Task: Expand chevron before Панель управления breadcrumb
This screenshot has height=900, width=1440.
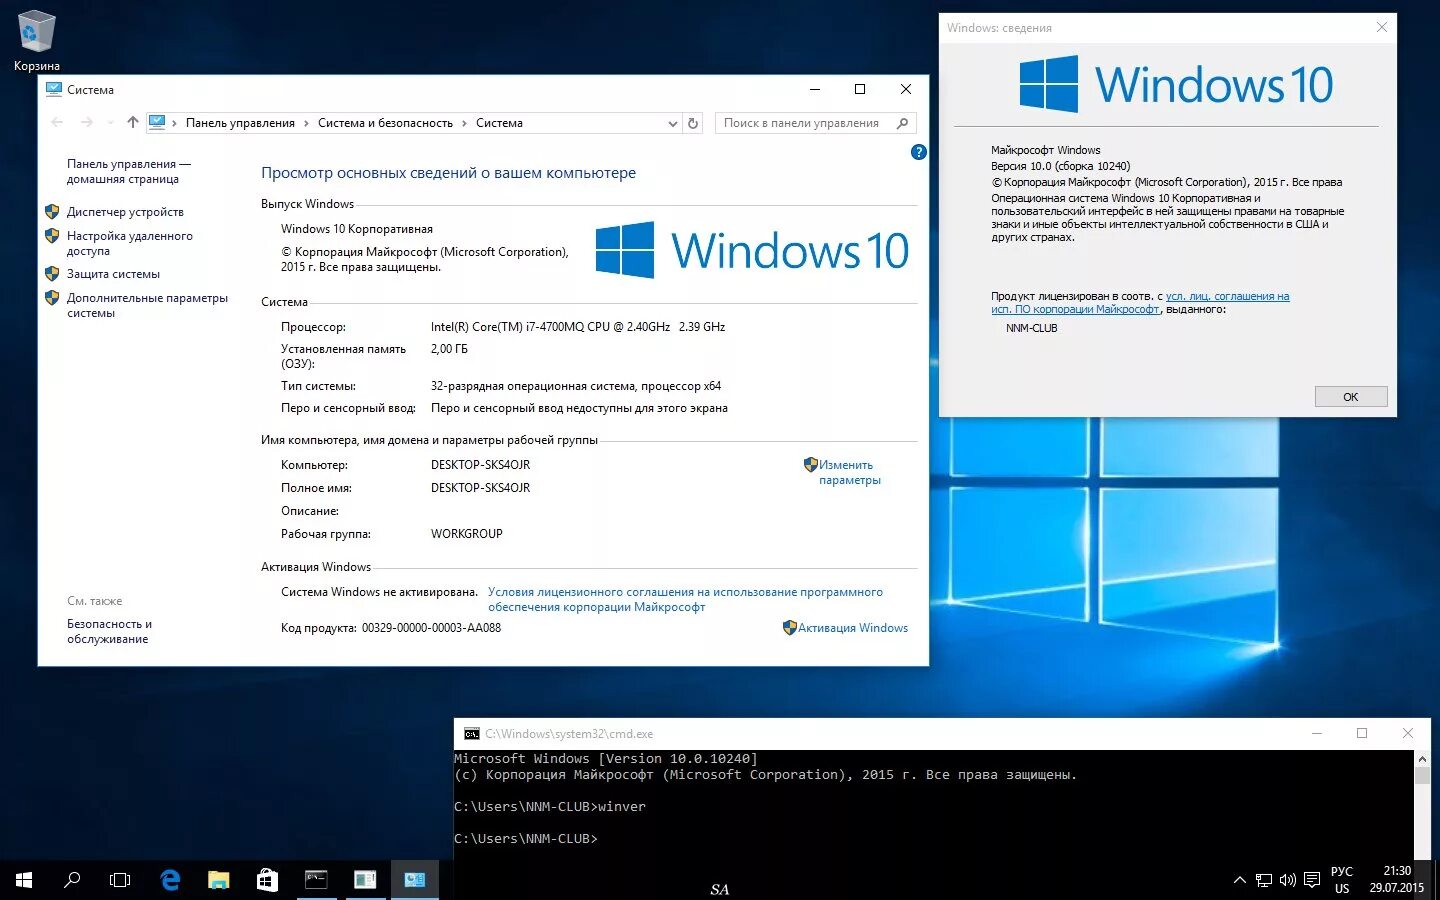Action: [175, 123]
